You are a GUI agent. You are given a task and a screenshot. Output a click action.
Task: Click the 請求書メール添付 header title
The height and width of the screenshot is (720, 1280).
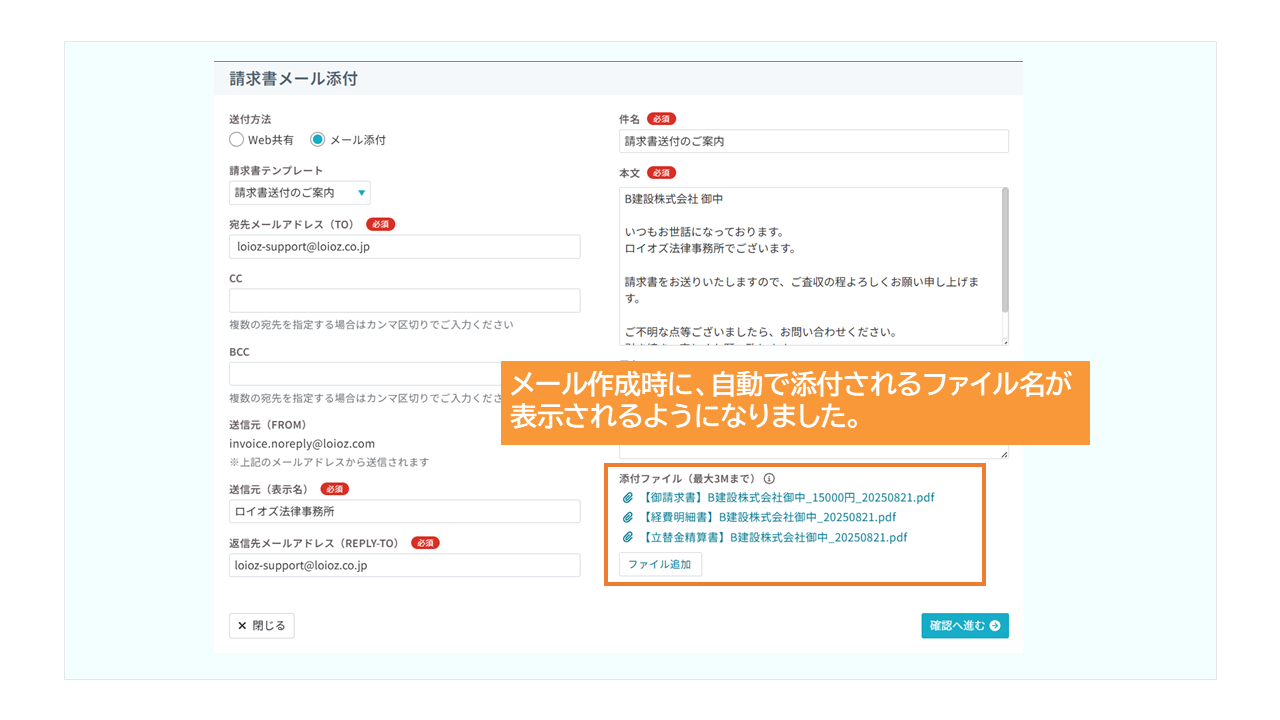[x=293, y=78]
